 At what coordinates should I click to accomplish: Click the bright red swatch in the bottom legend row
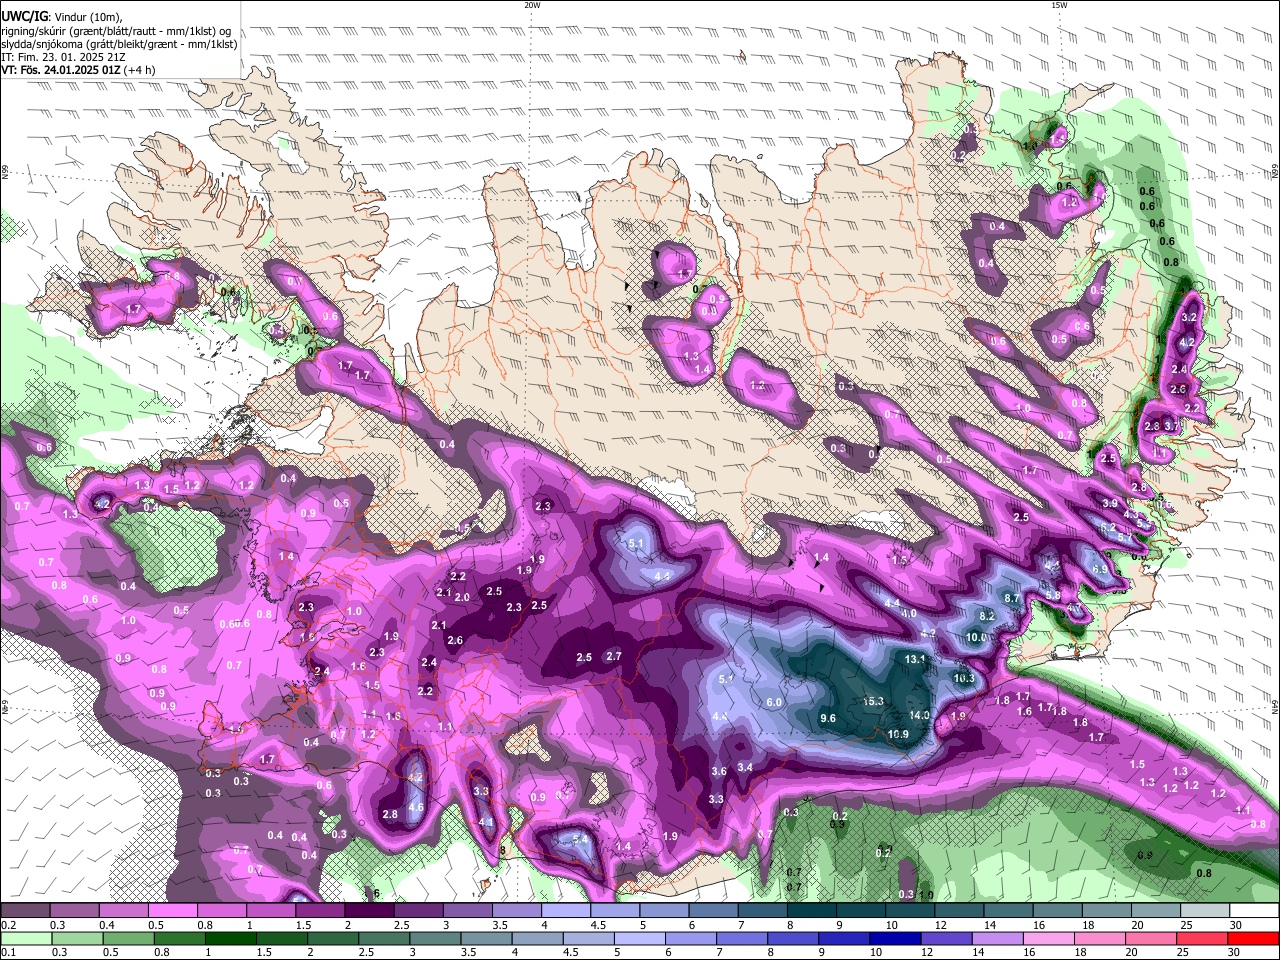pos(1253,938)
